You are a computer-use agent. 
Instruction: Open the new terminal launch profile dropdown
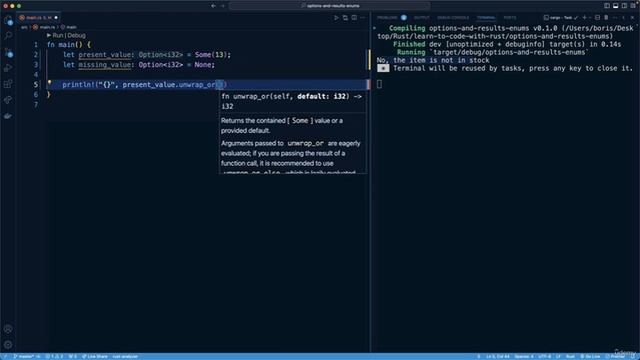(x=590, y=18)
